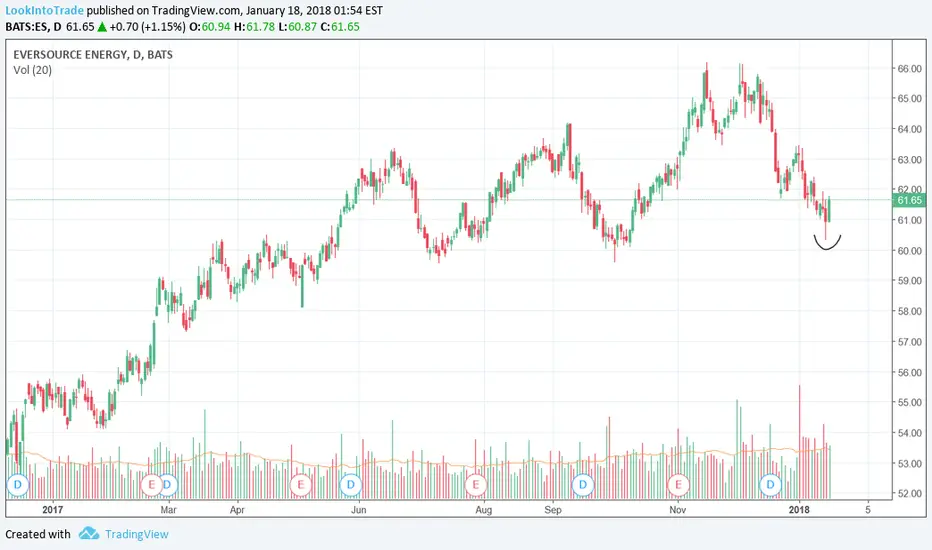Click the 64.00 price axis label
Screen dimensions: 932x550
click(910, 129)
